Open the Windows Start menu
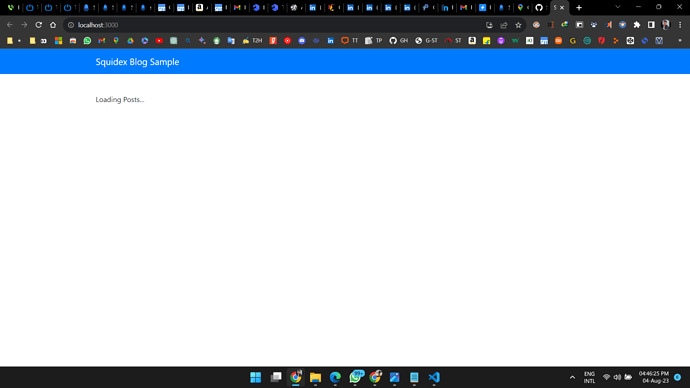Screen dimensions: 690x388 256,377
